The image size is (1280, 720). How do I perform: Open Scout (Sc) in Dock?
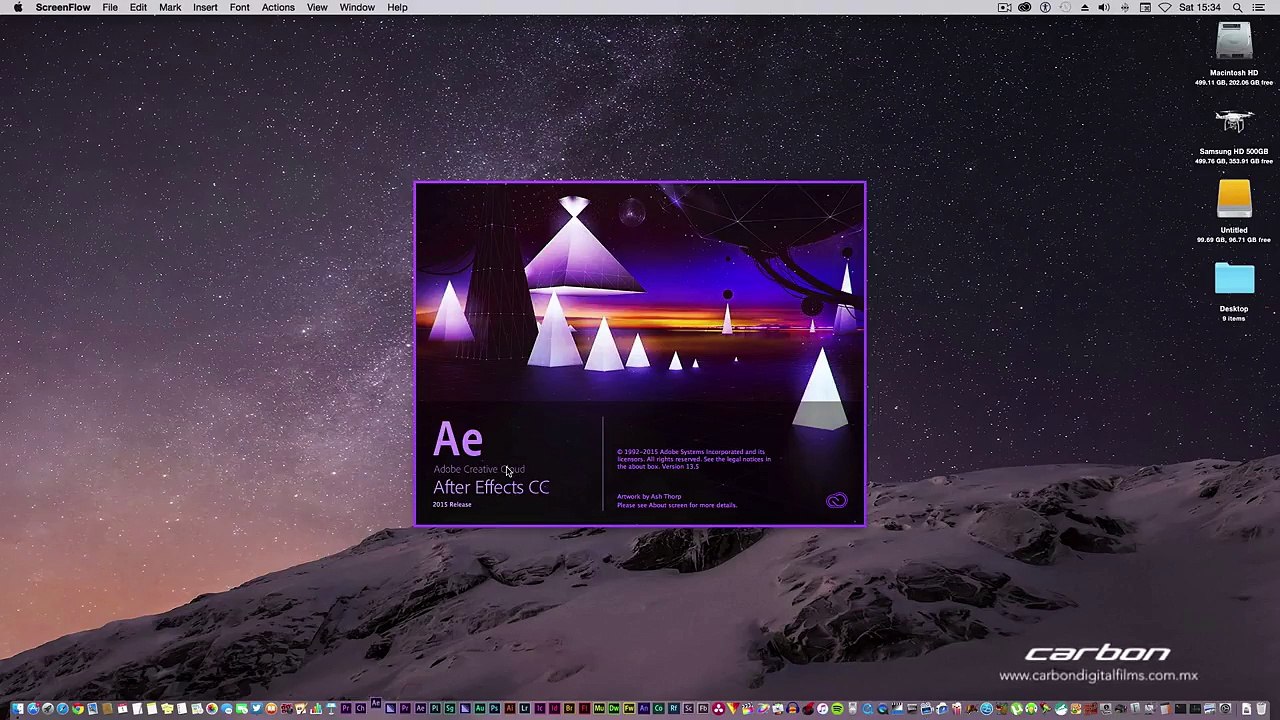click(x=688, y=709)
